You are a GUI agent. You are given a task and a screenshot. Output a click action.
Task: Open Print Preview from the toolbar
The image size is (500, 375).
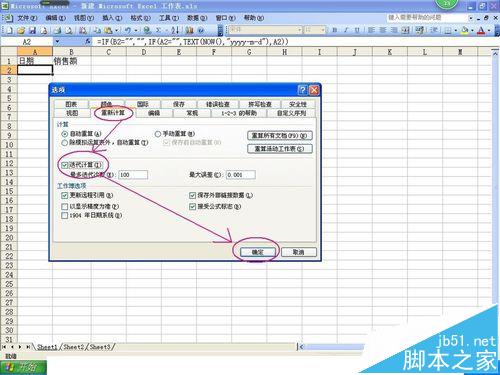[69, 30]
